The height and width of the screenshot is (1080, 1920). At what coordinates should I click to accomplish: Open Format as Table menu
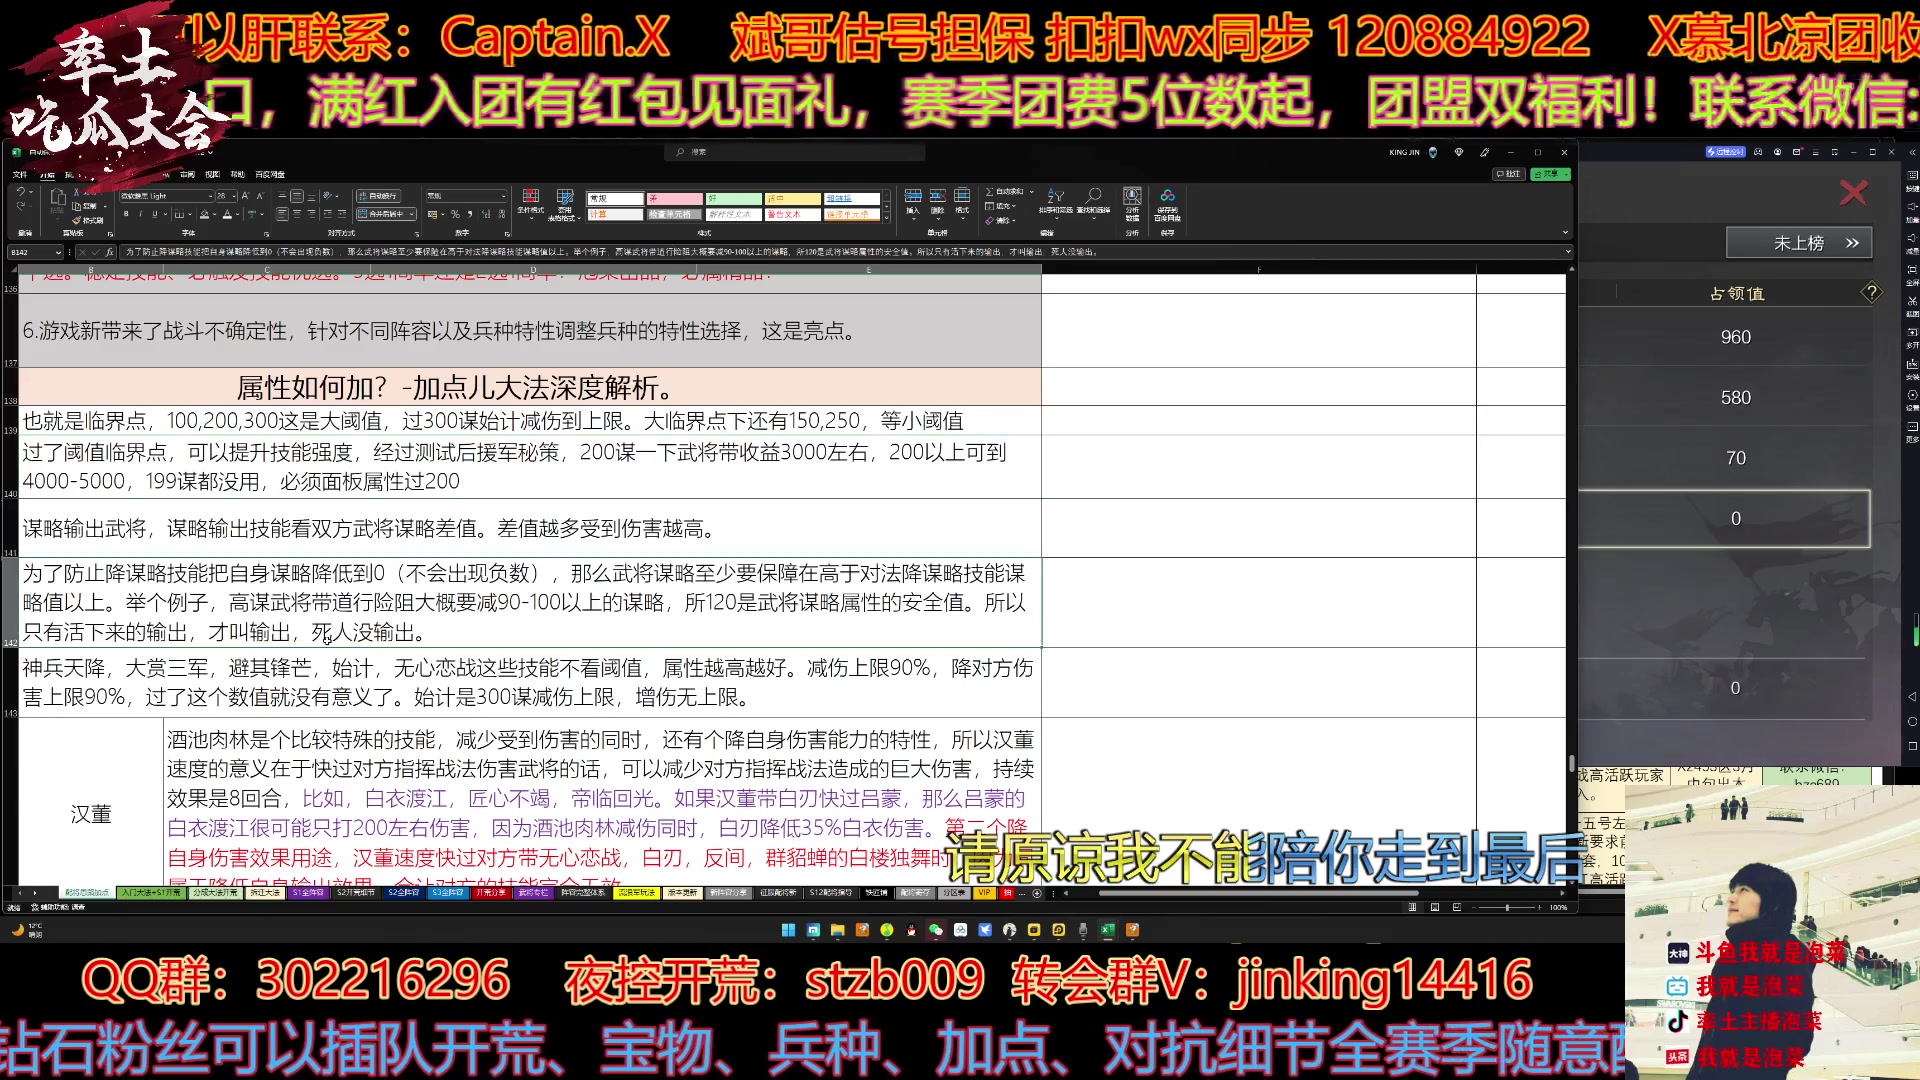pos(564,205)
